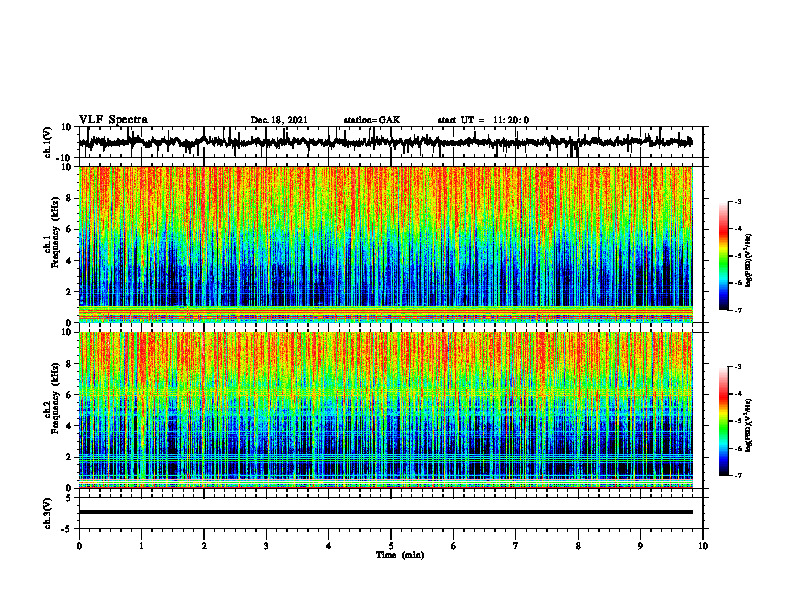Click the "-7" label on the ch.2 colorbar
This screenshot has width=792, height=612.
click(x=738, y=476)
